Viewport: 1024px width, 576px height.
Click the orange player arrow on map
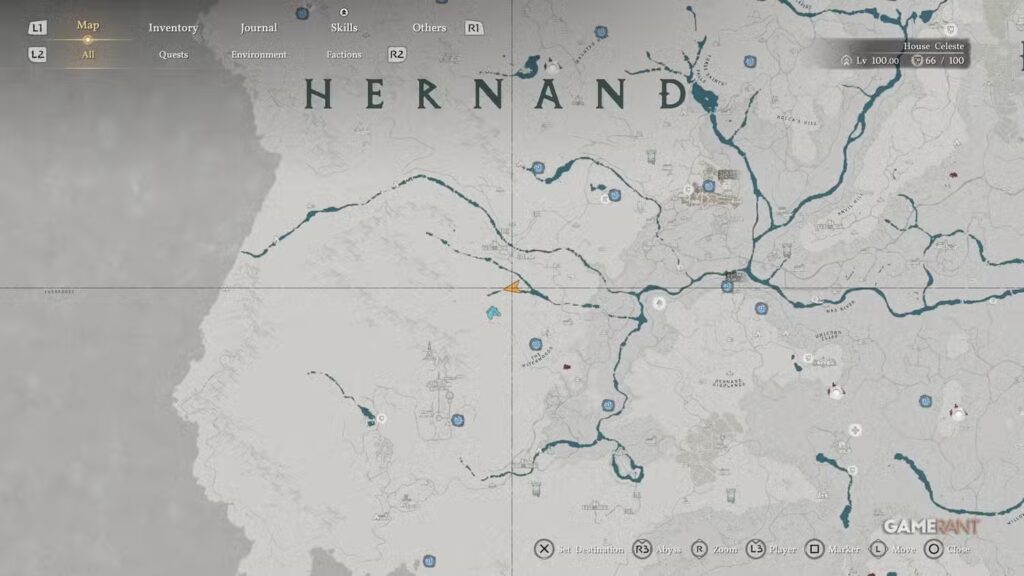click(511, 288)
